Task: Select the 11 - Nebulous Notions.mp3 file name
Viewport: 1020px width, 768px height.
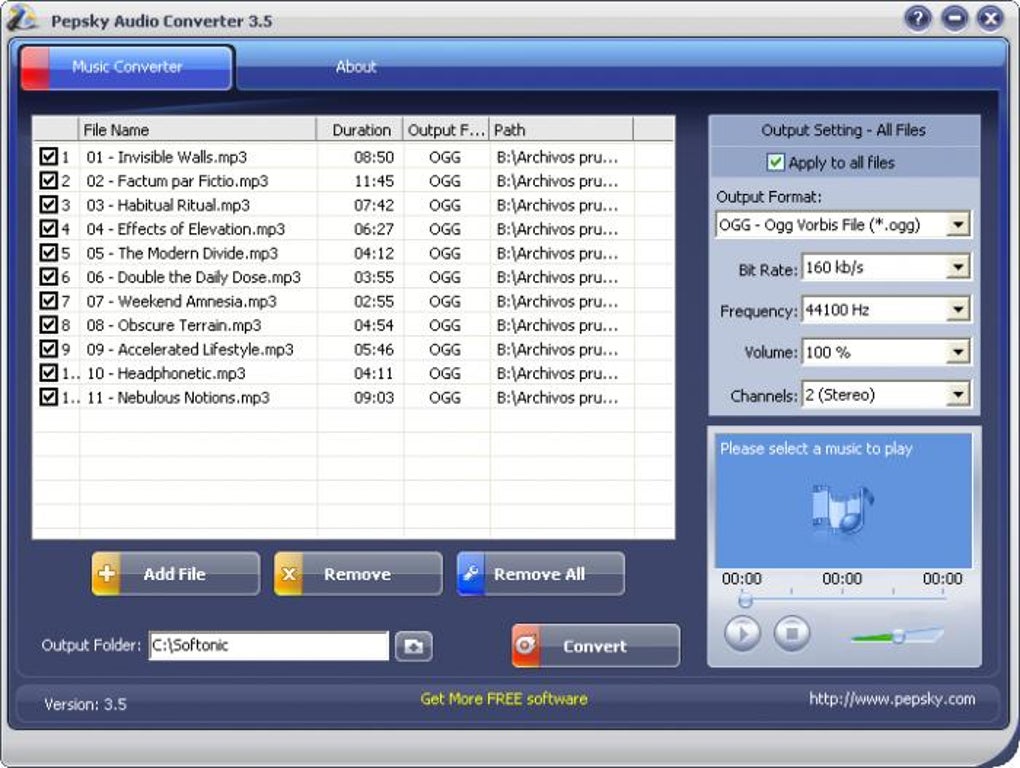Action: [x=178, y=397]
